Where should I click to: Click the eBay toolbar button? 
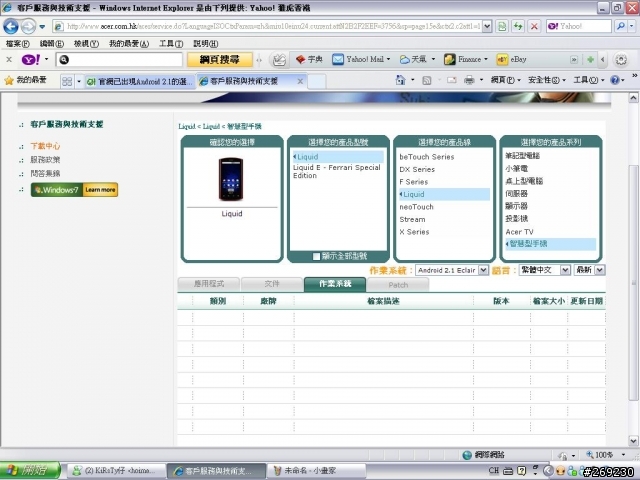(x=511, y=60)
